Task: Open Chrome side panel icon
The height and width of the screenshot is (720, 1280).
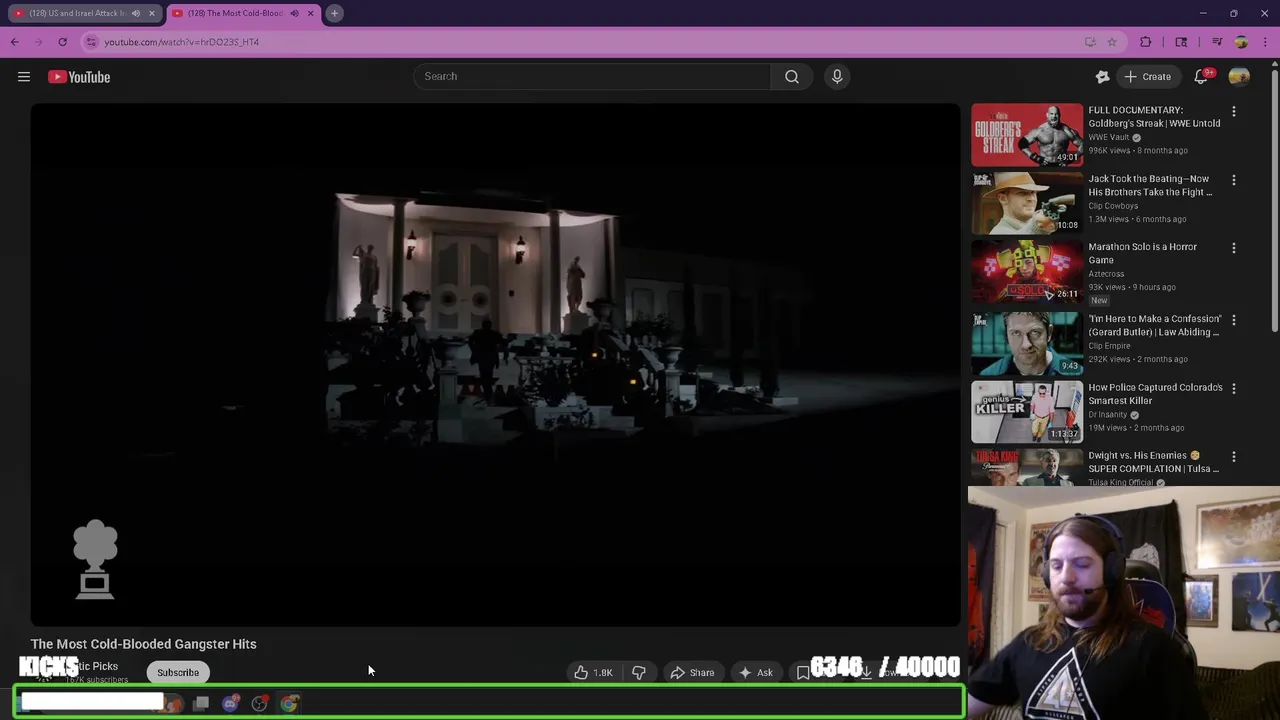Action: [1181, 42]
